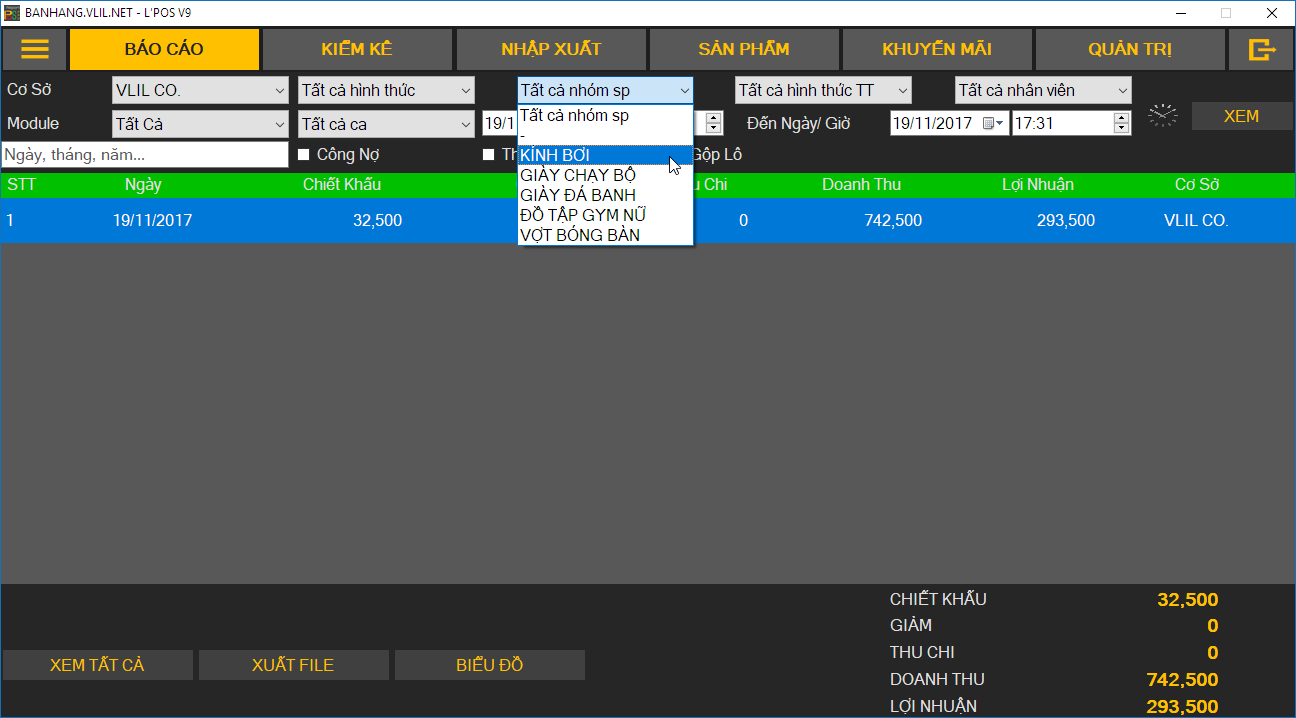The image size is (1296, 718).
Task: Switch to the KIỂM KÊ tab
Action: (357, 49)
